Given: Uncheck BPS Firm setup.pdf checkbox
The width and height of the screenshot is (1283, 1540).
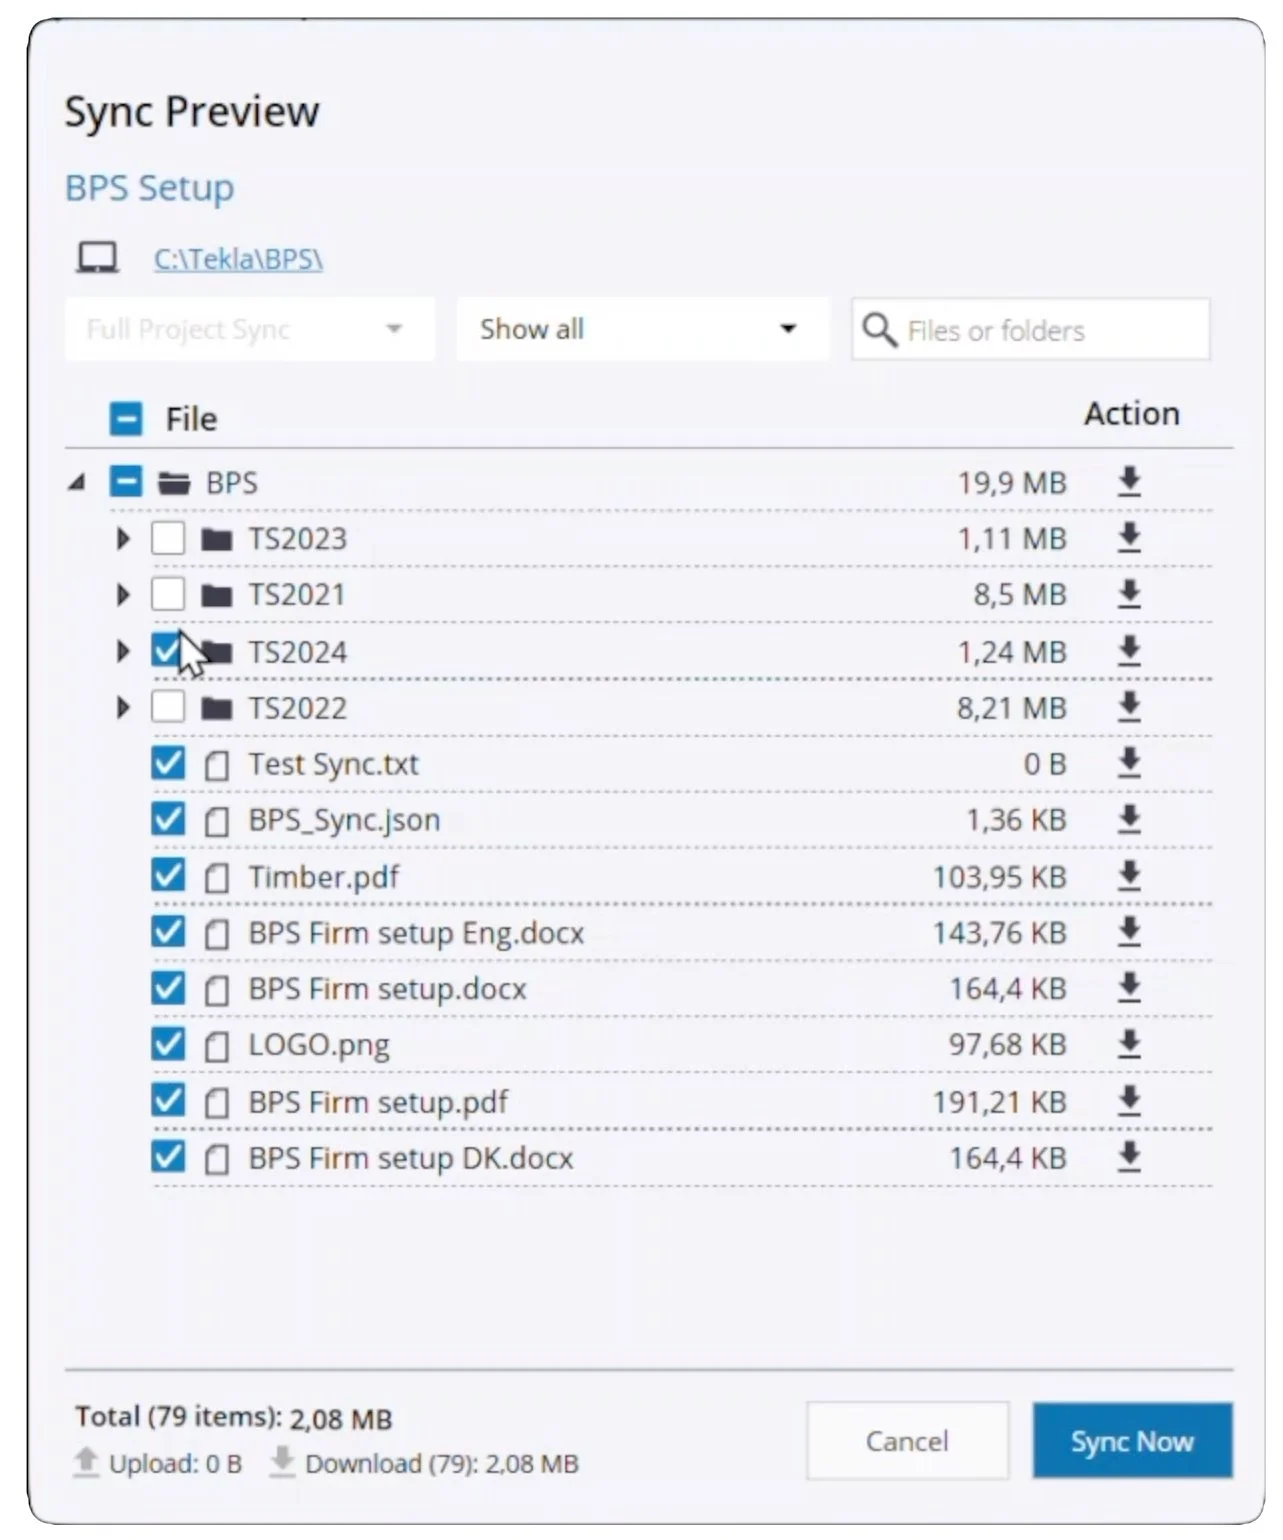Looking at the screenshot, I should pyautogui.click(x=168, y=1101).
